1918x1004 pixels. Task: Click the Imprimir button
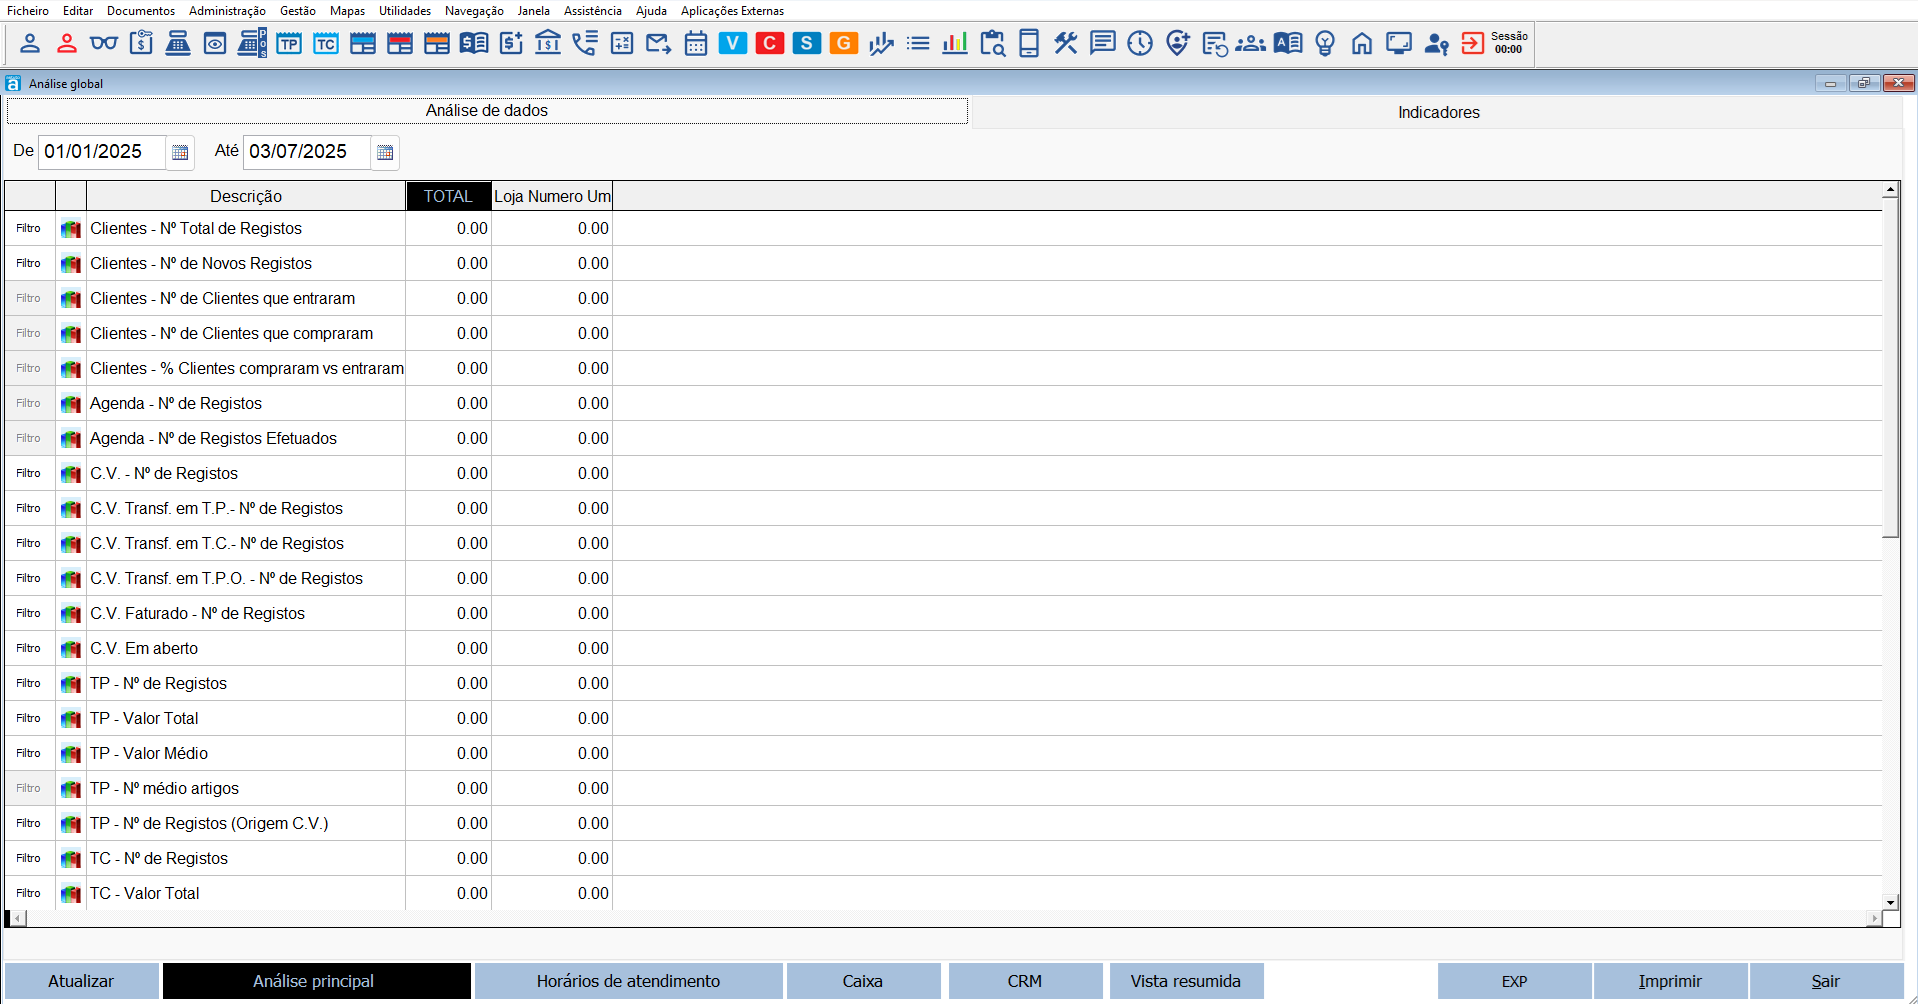[x=1669, y=981]
